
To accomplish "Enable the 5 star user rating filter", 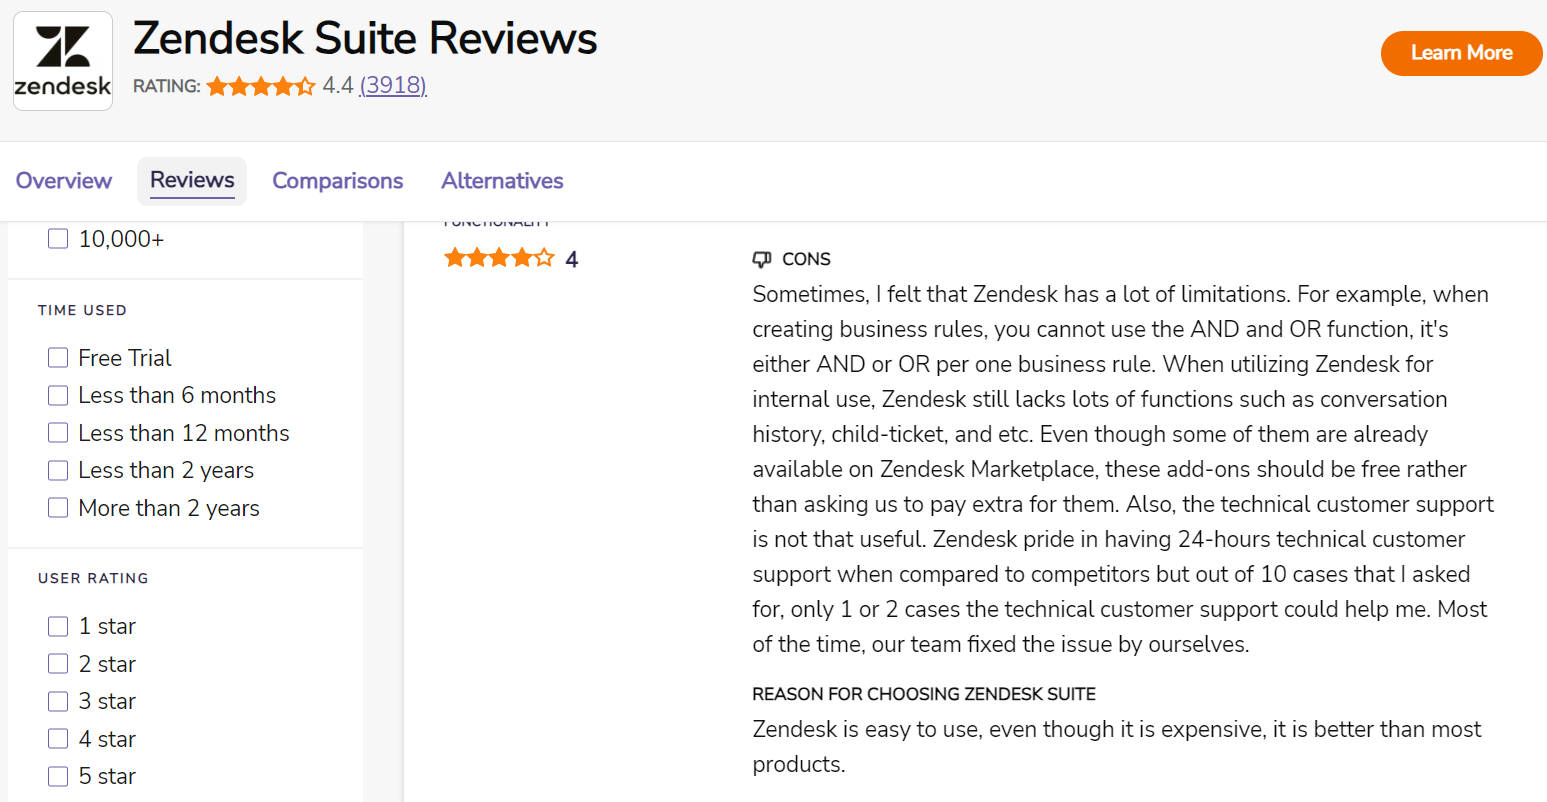I will tap(57, 776).
